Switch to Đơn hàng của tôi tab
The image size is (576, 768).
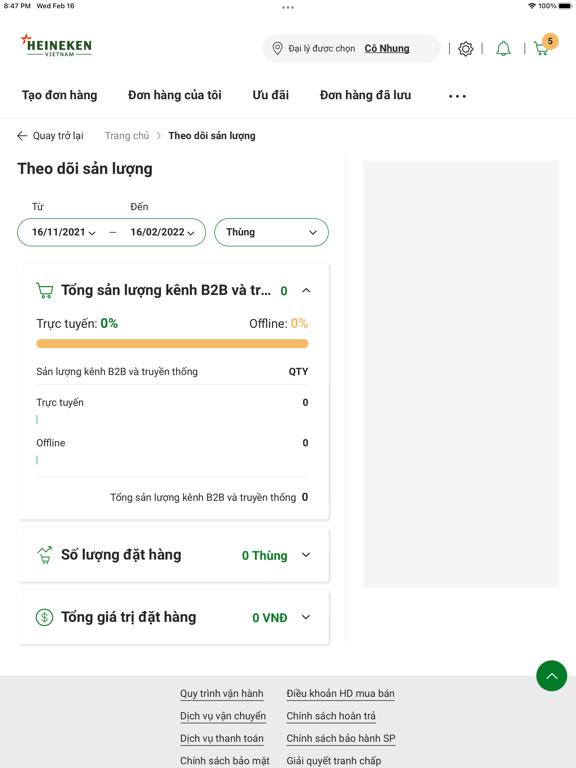[175, 95]
